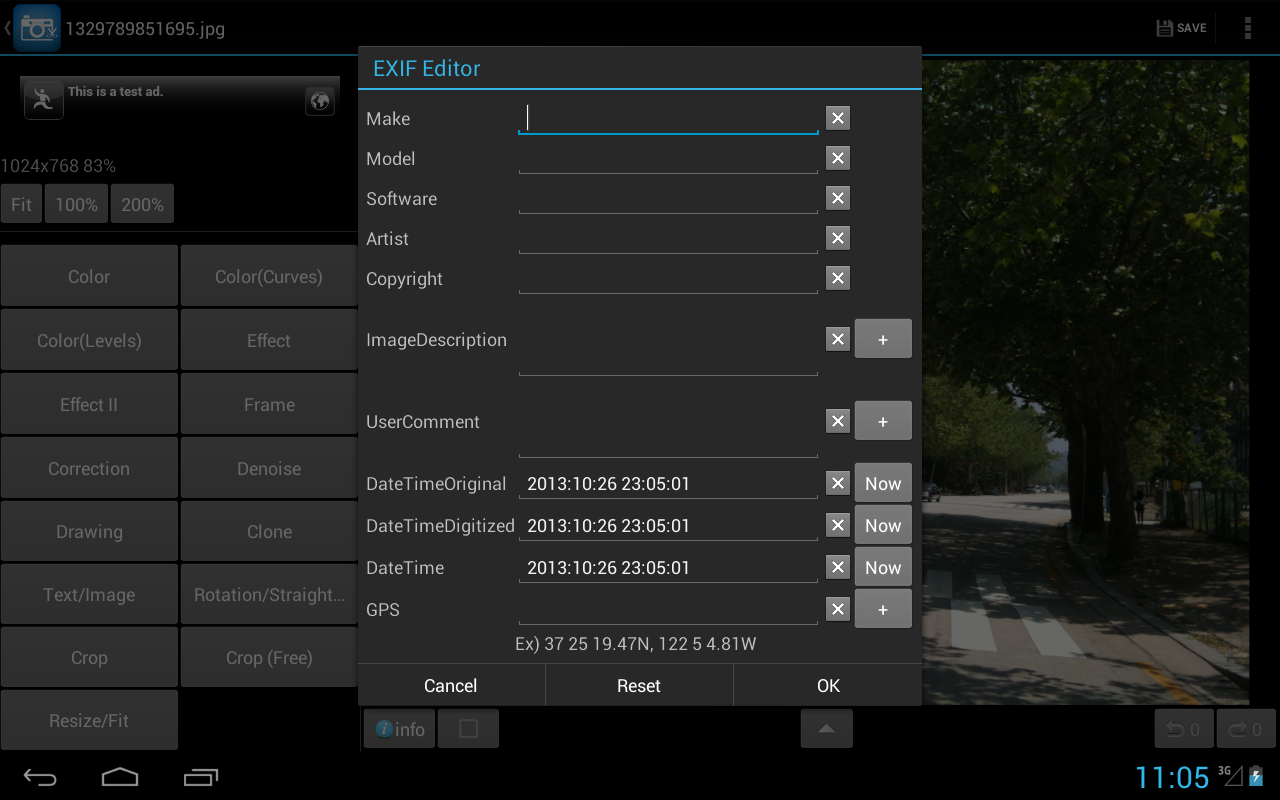The height and width of the screenshot is (800, 1280).
Task: Click the undo button showing 0
Action: coord(1184,729)
